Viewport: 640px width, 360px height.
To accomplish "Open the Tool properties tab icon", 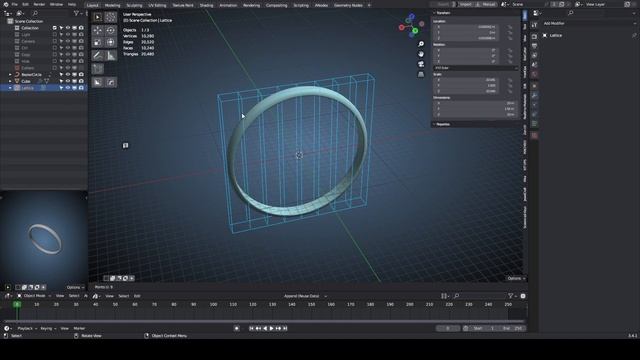I will point(534,25).
